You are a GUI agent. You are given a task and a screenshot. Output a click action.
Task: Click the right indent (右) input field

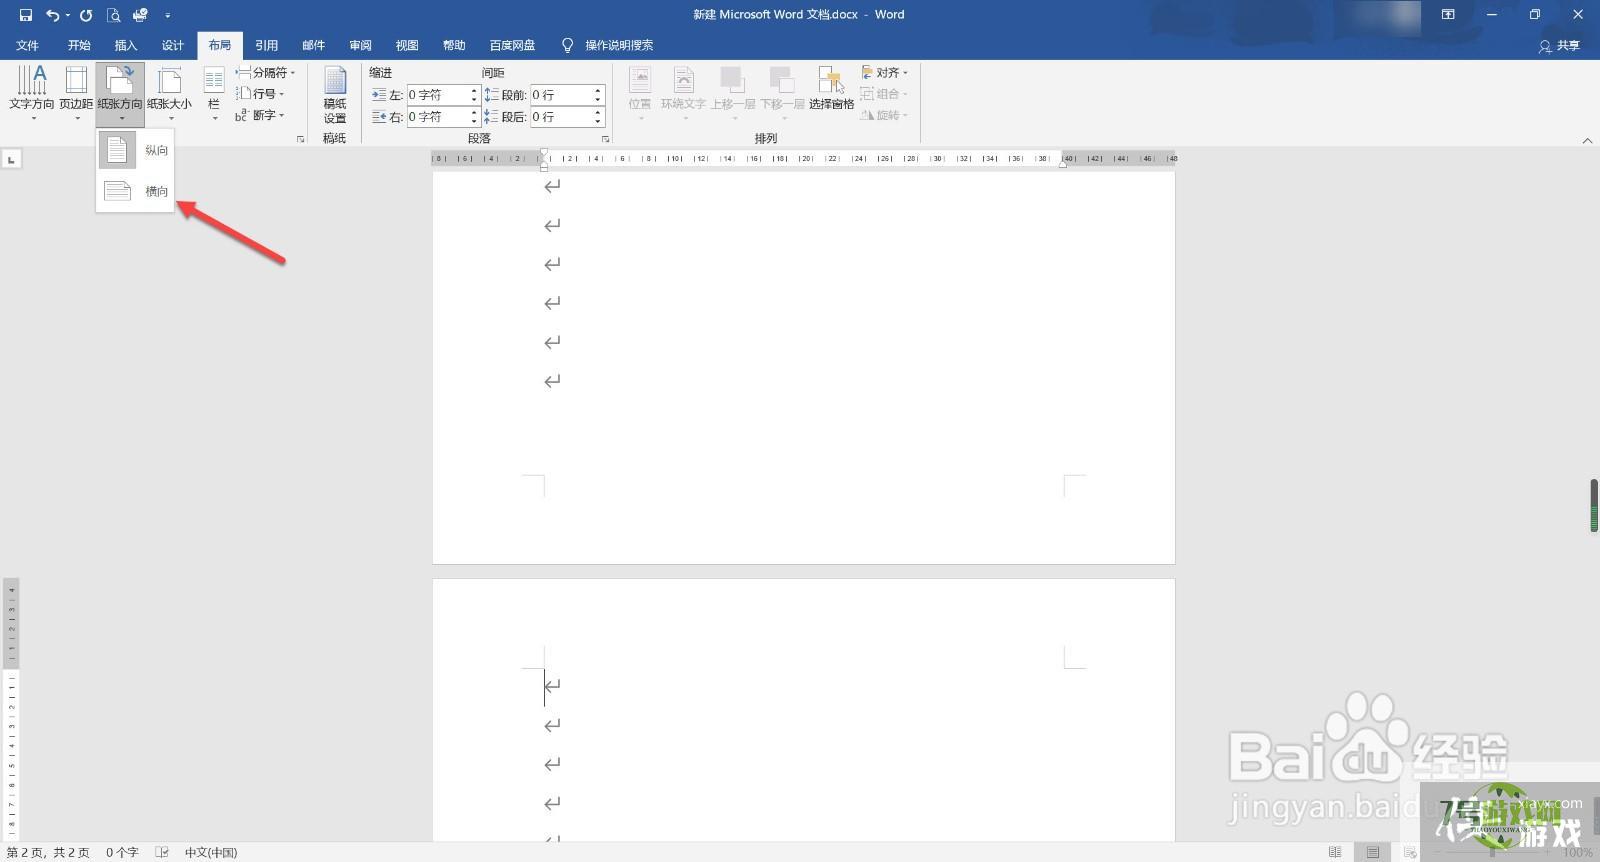click(437, 117)
